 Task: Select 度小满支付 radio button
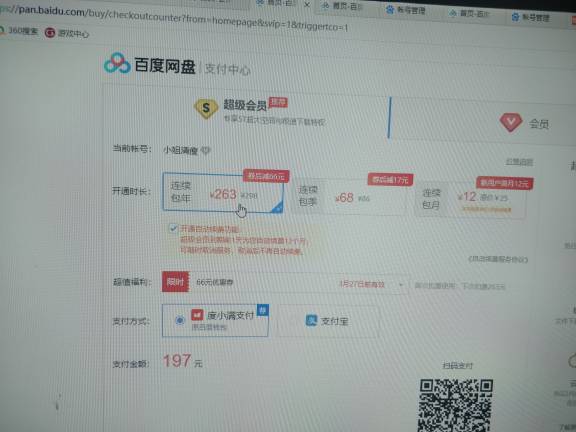pyautogui.click(x=180, y=320)
